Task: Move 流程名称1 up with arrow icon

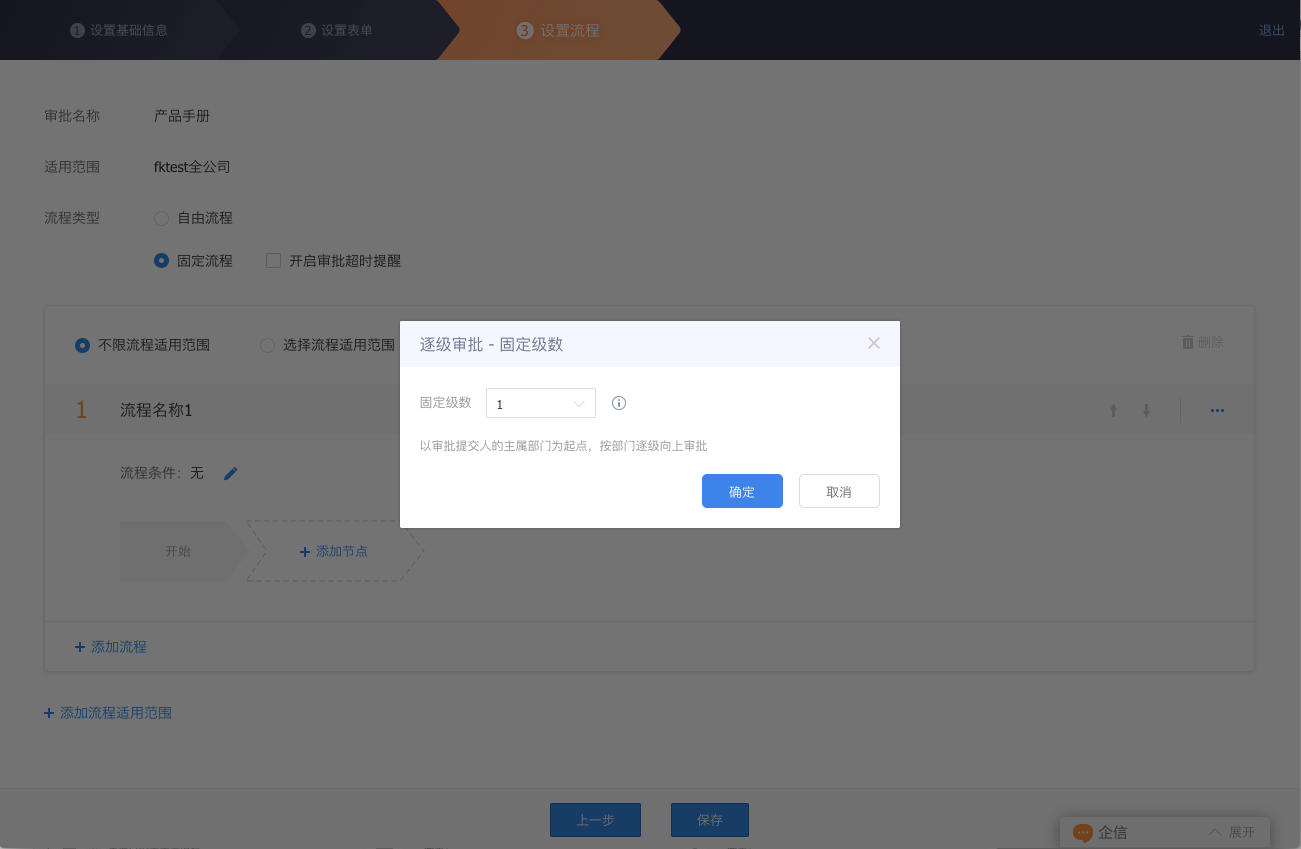Action: (1113, 410)
